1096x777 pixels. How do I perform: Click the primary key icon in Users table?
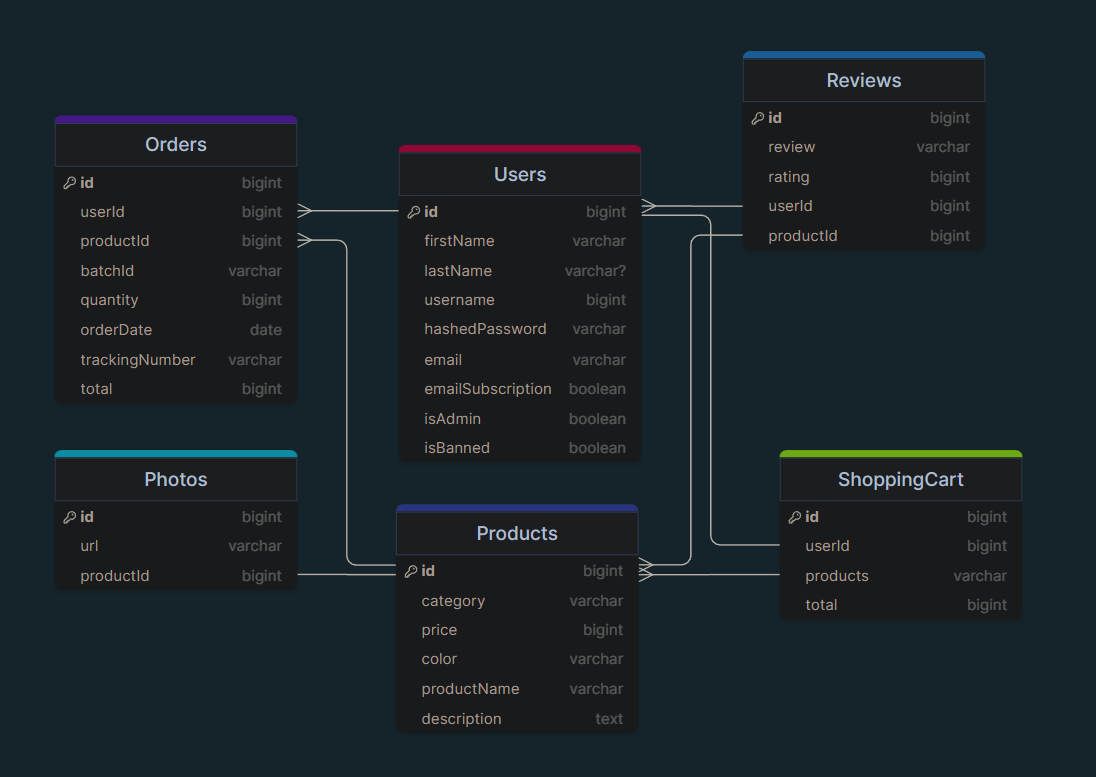pyautogui.click(x=414, y=212)
